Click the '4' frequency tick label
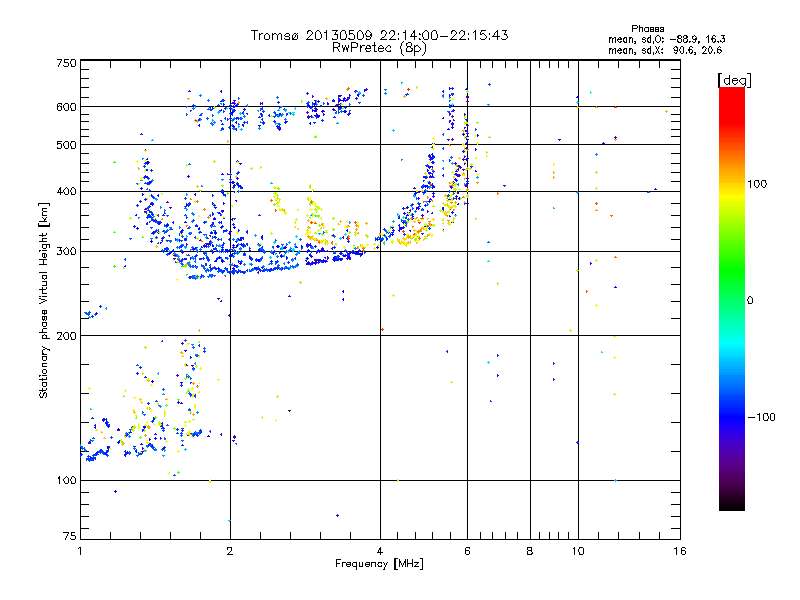800x600 pixels. tap(380, 551)
